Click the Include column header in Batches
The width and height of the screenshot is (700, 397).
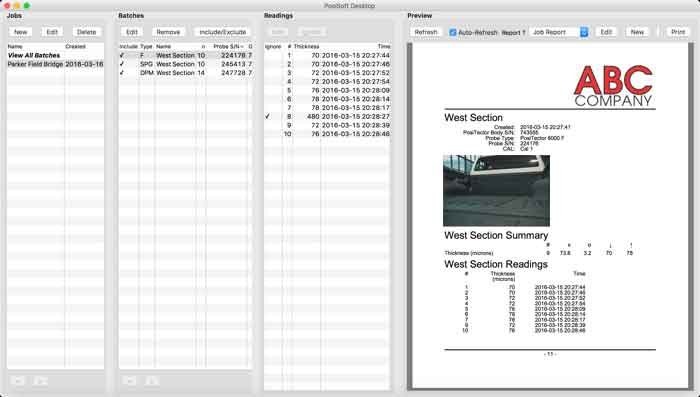(x=129, y=46)
